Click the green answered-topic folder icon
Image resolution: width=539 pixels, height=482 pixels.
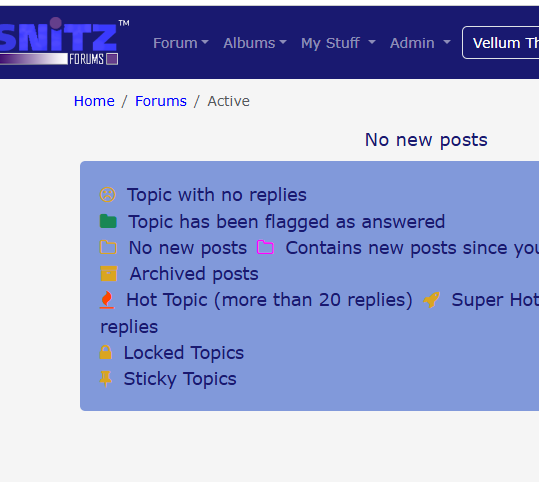pos(108,221)
